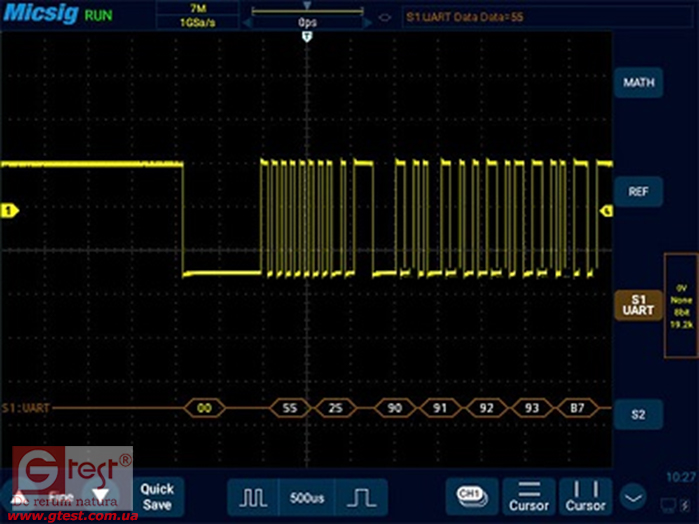Image resolution: width=699 pixels, height=524 pixels.
Task: Click the trigger position T marker
Action: [307, 36]
